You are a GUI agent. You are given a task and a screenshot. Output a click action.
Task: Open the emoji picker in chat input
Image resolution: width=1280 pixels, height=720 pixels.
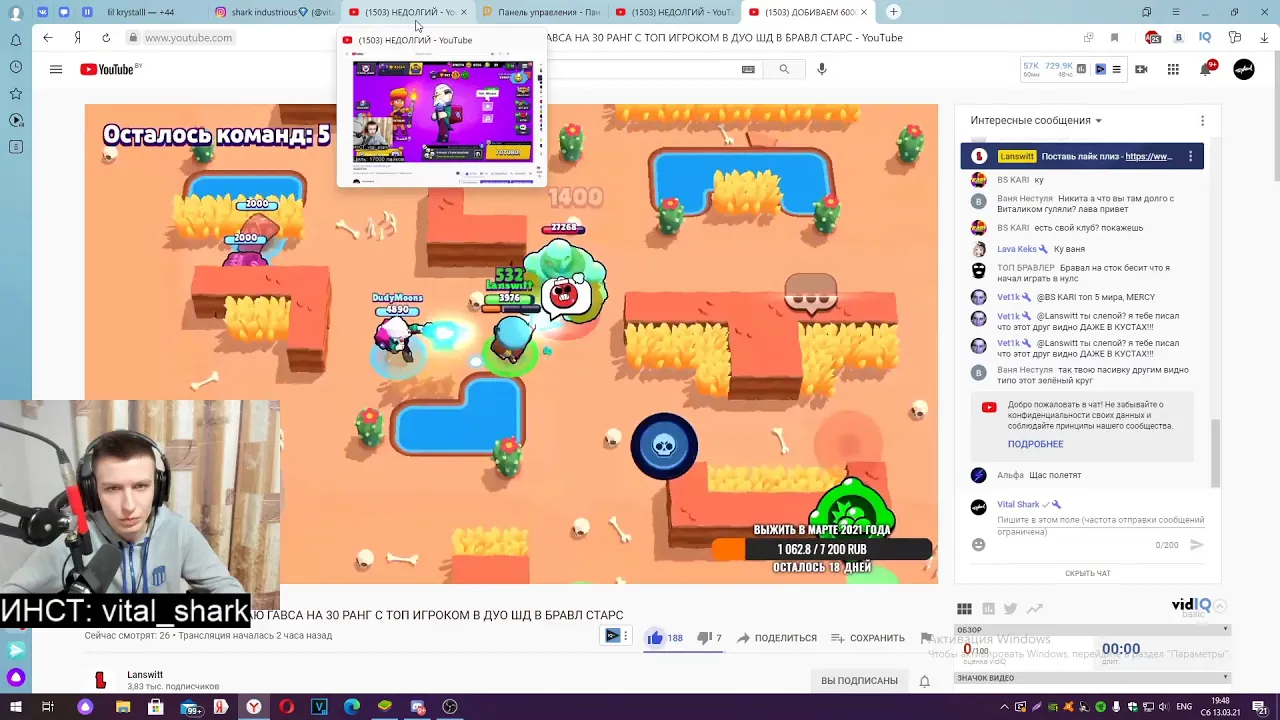[978, 545]
